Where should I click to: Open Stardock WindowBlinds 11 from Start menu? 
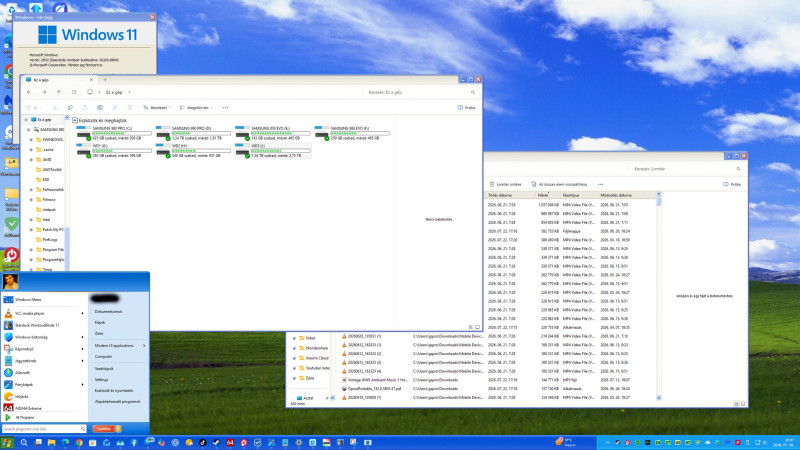[44, 325]
